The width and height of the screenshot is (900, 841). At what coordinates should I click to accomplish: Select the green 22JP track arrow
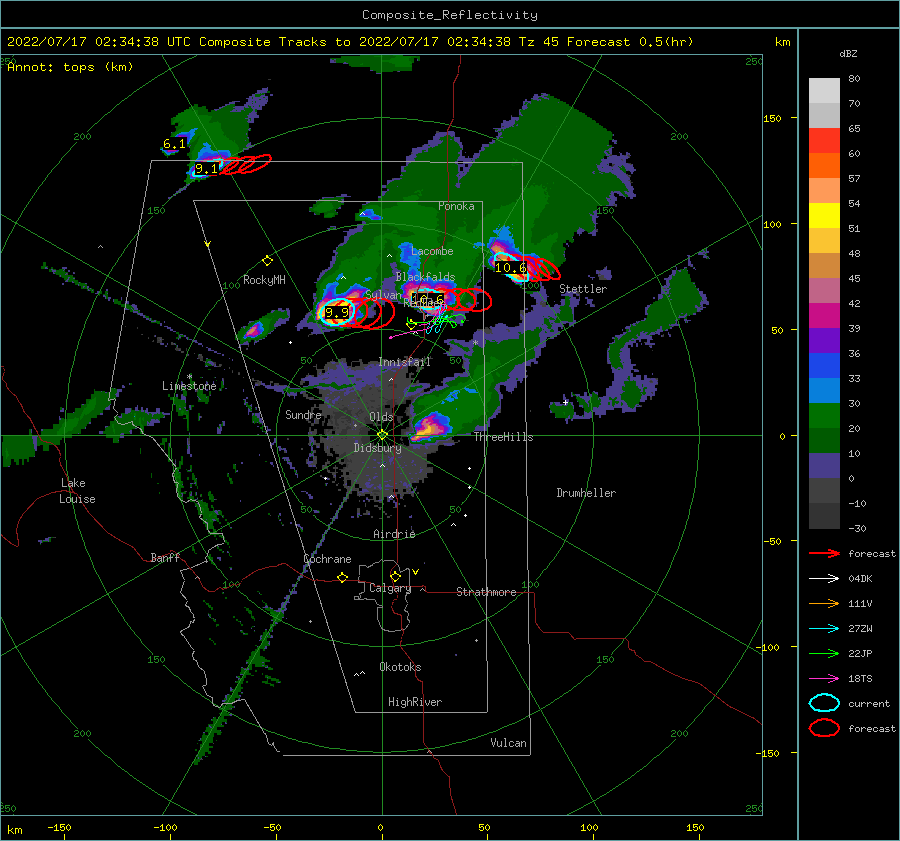(824, 653)
